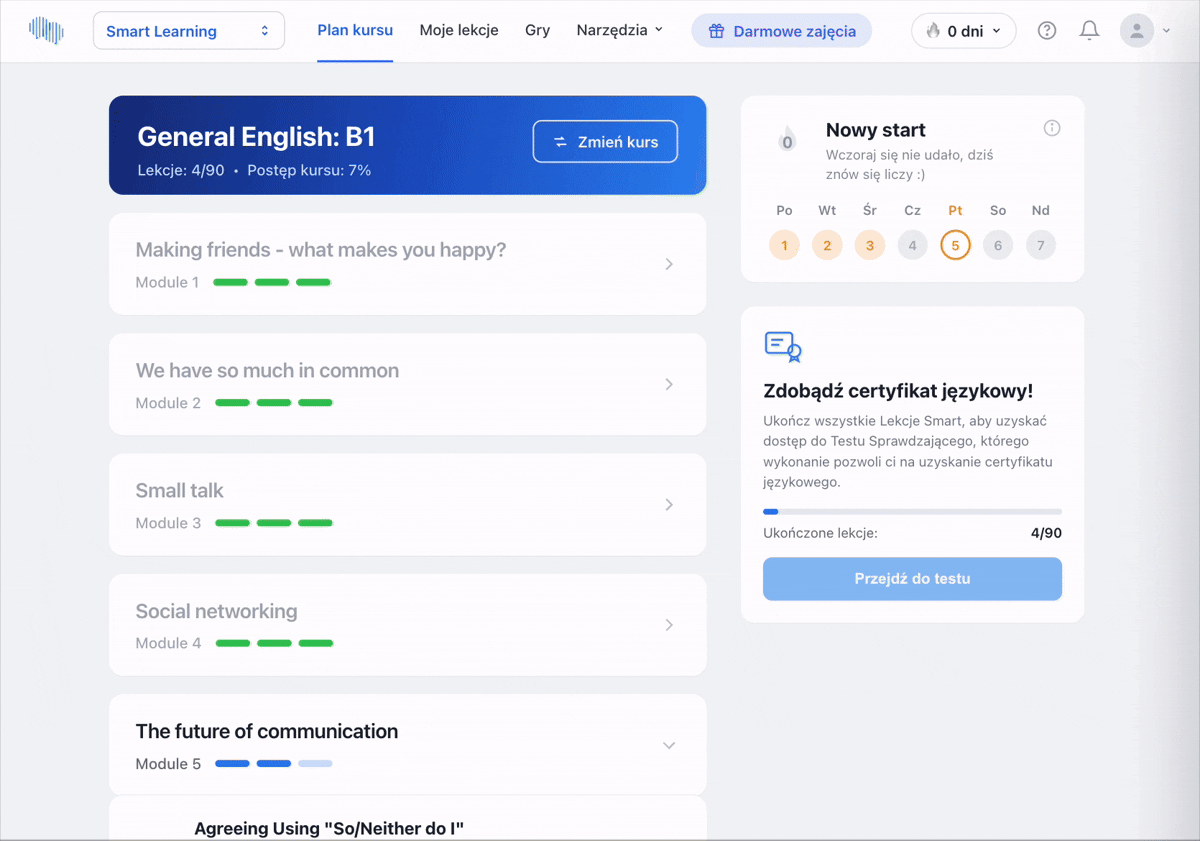Click Module 5 progress bars
The width and height of the screenshot is (1200, 841).
(x=274, y=764)
